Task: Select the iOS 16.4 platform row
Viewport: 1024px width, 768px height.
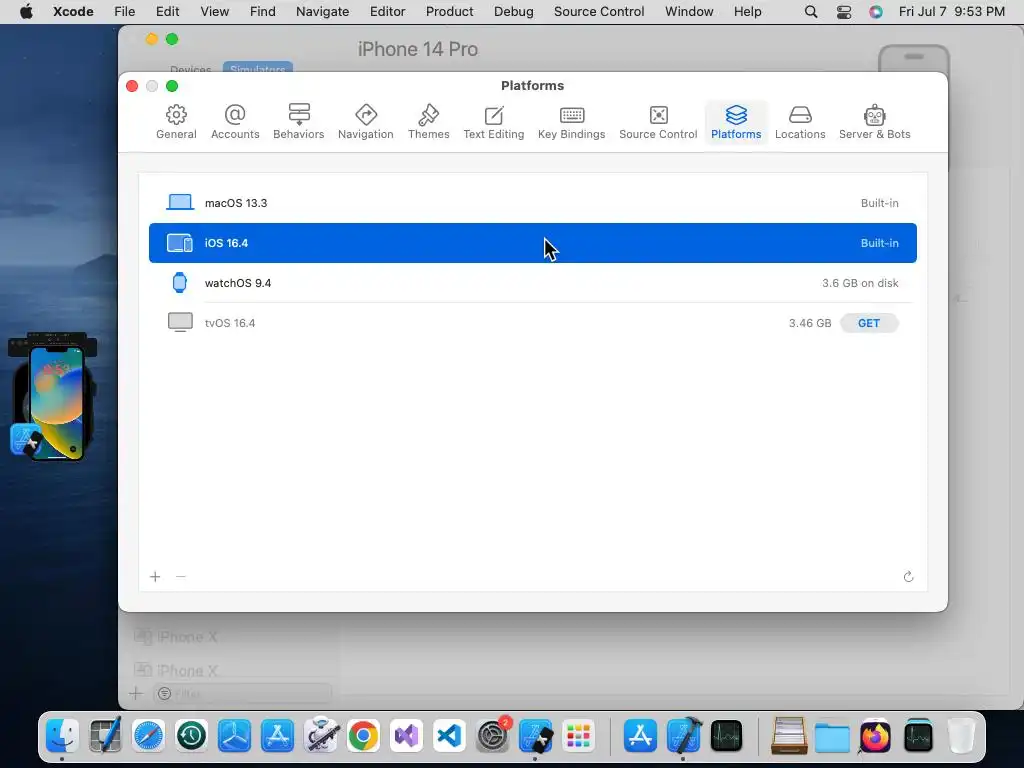Action: pos(533,243)
